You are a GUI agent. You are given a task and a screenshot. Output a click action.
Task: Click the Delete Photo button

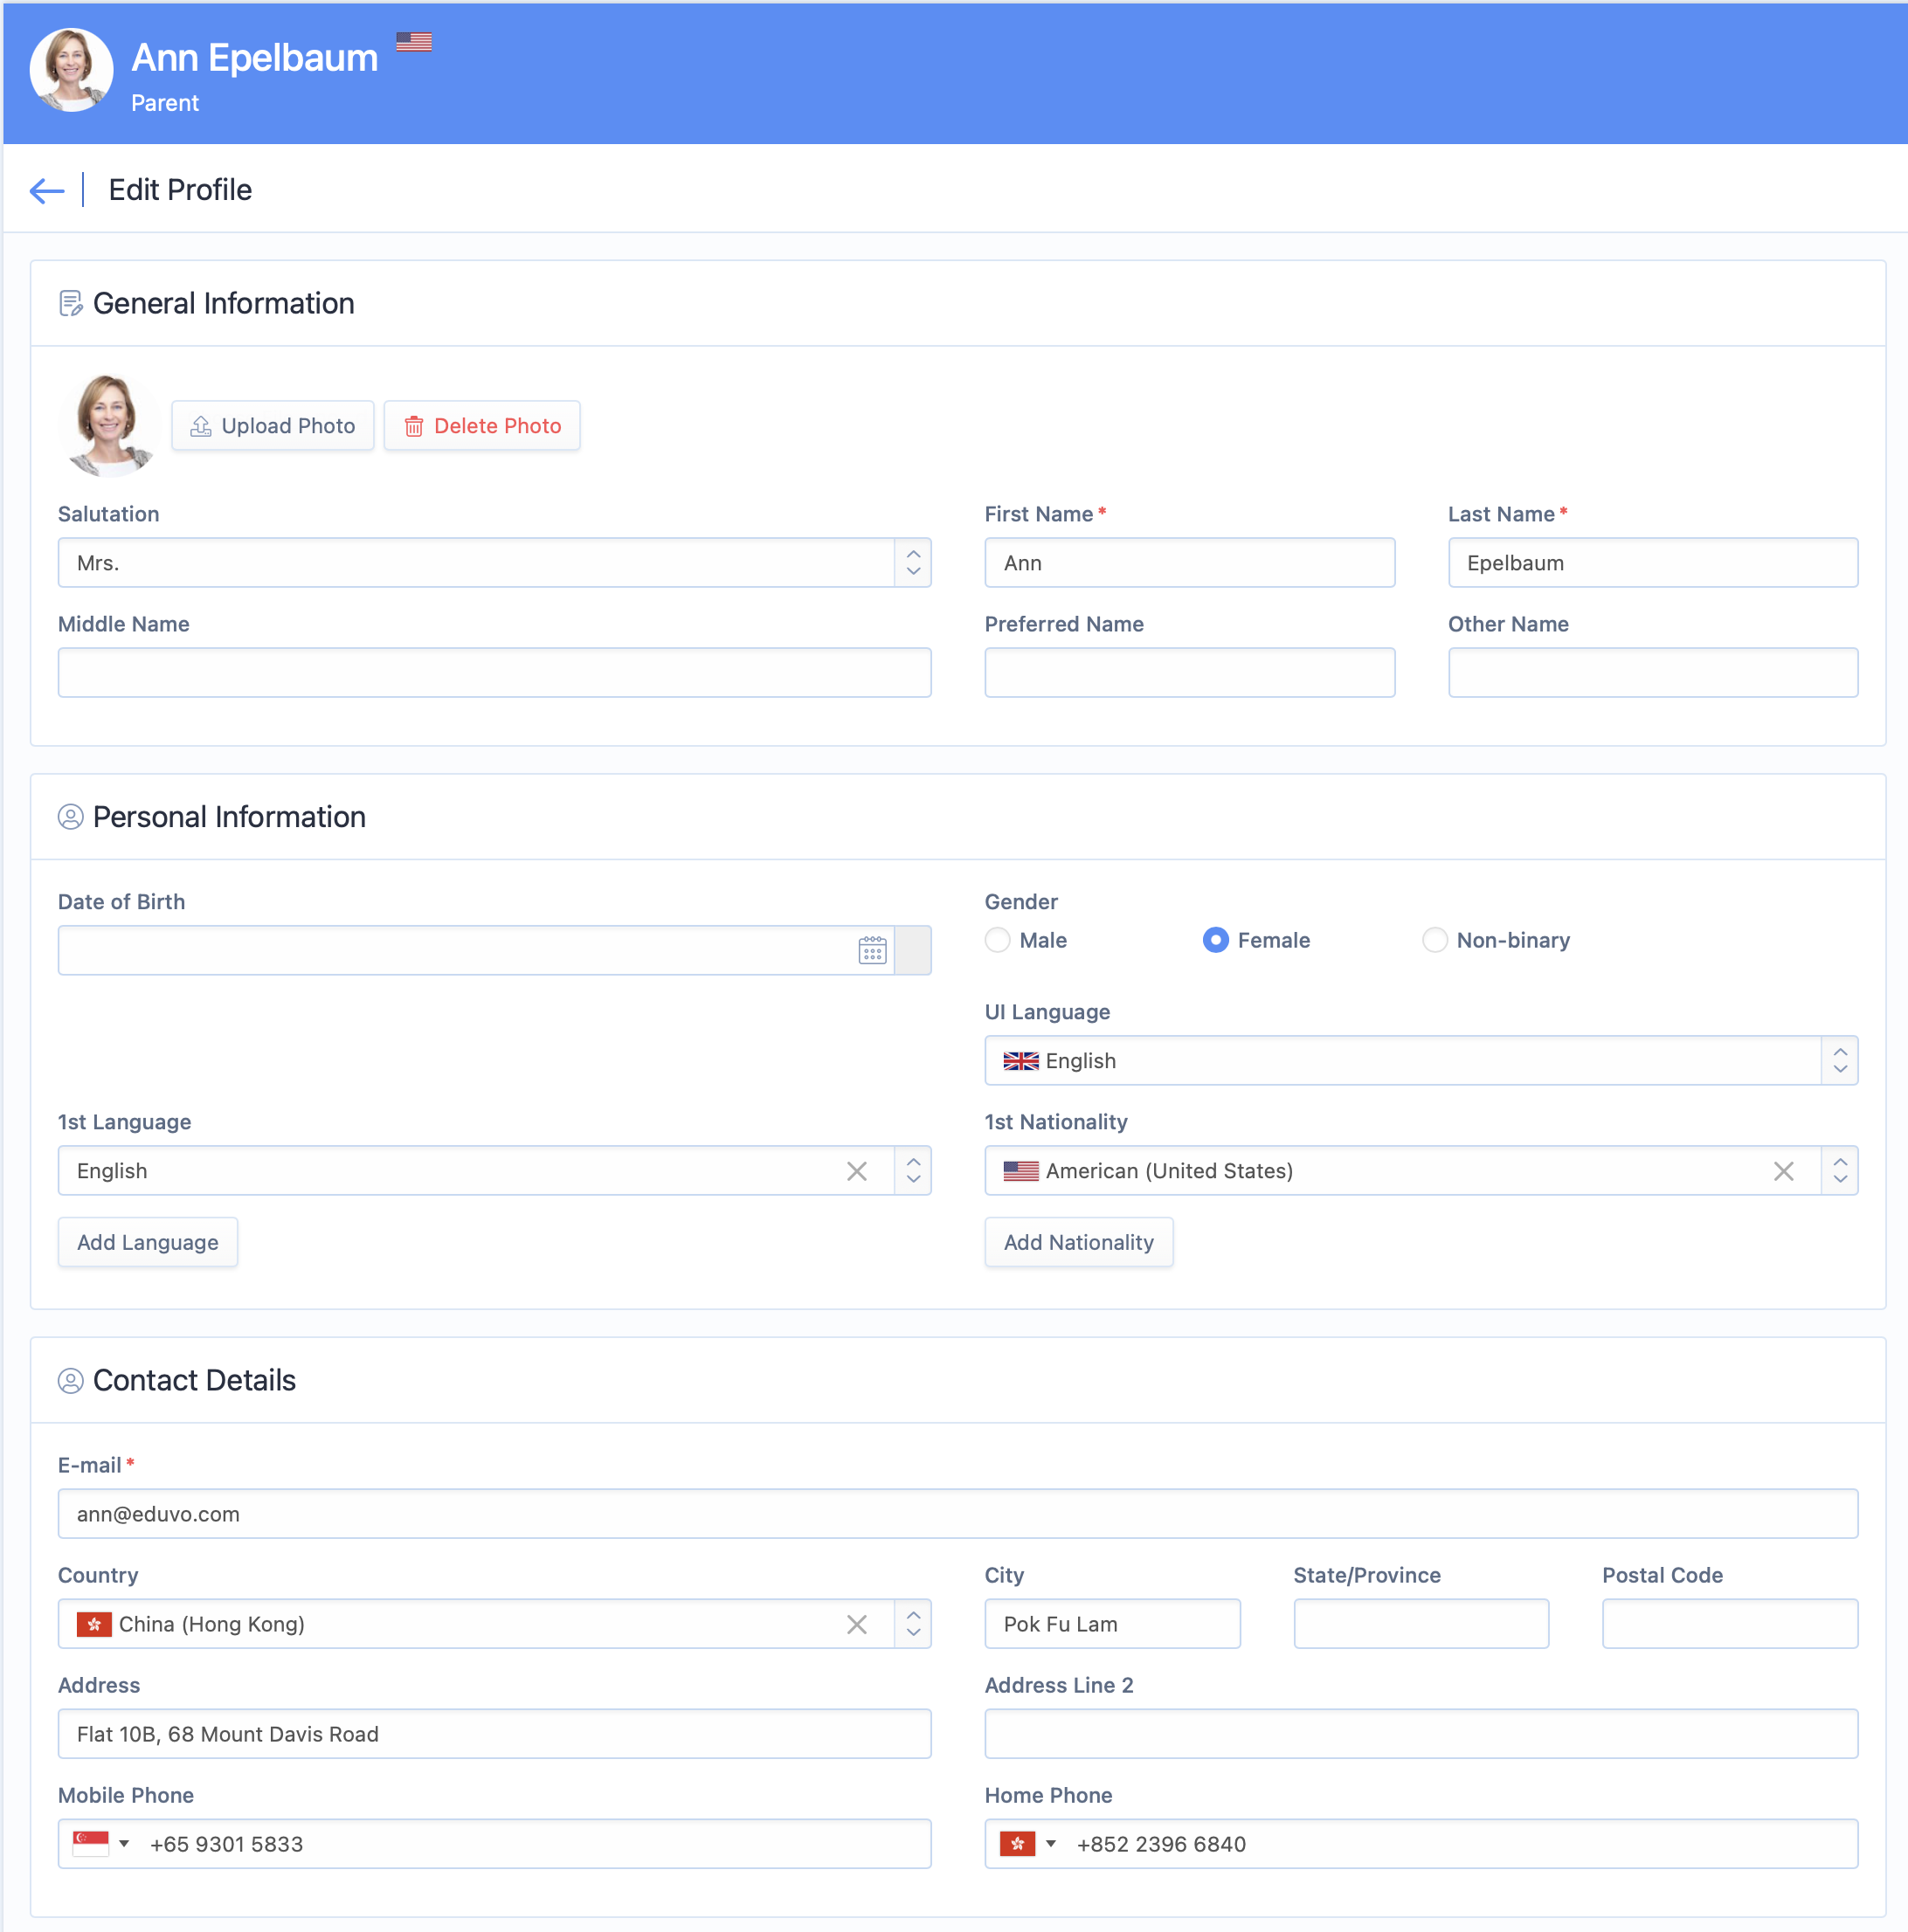point(482,426)
